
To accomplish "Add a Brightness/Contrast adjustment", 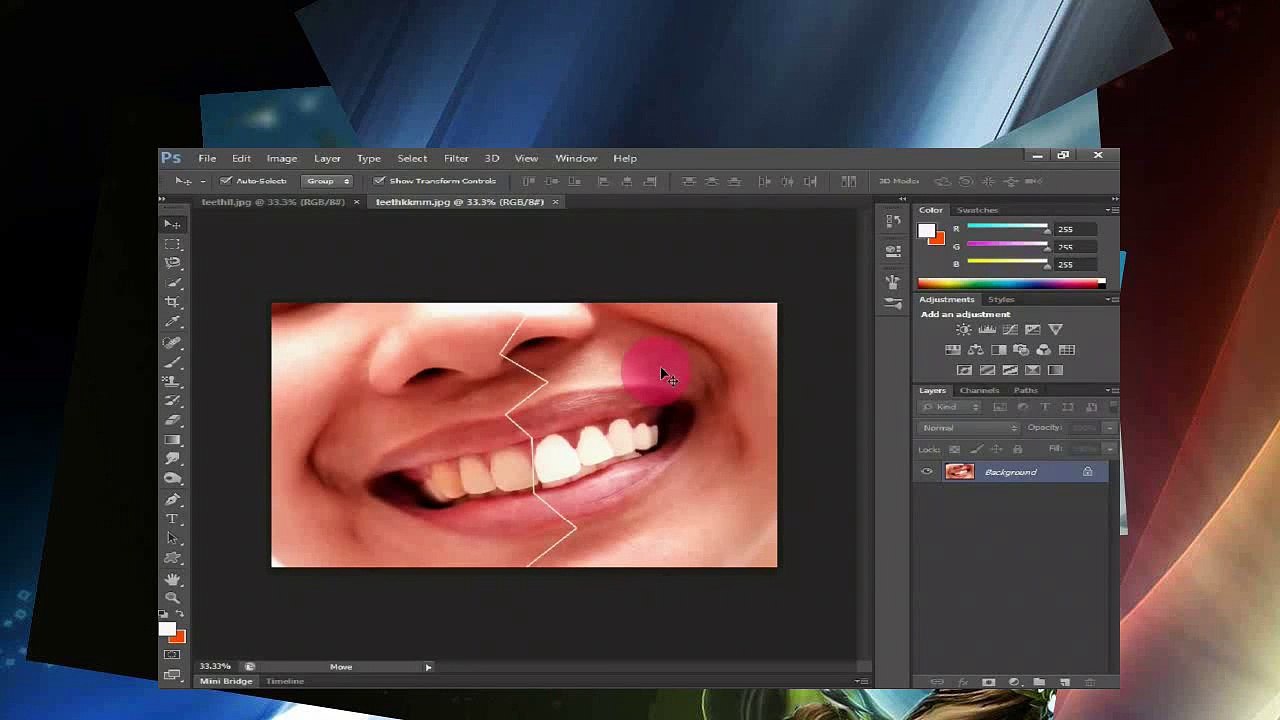I will 964,329.
